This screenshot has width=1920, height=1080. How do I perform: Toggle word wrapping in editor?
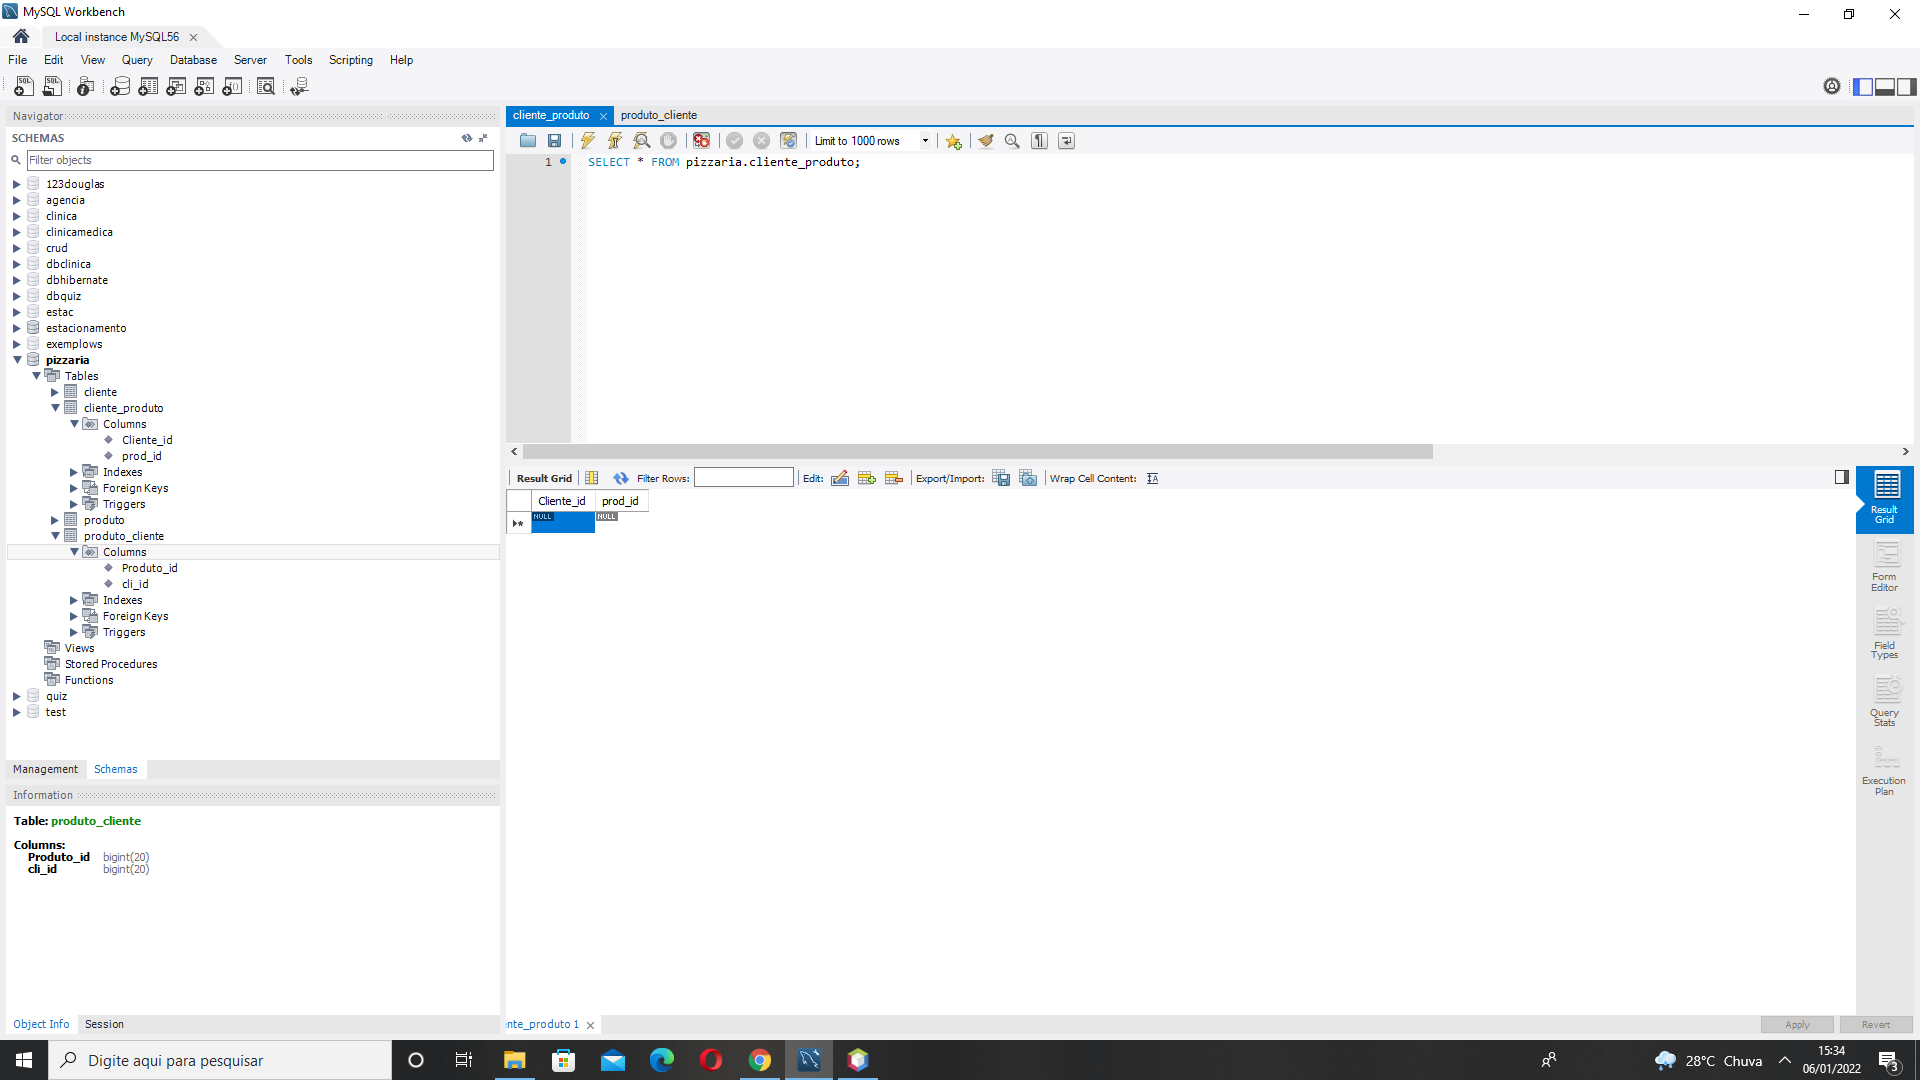click(x=1067, y=141)
